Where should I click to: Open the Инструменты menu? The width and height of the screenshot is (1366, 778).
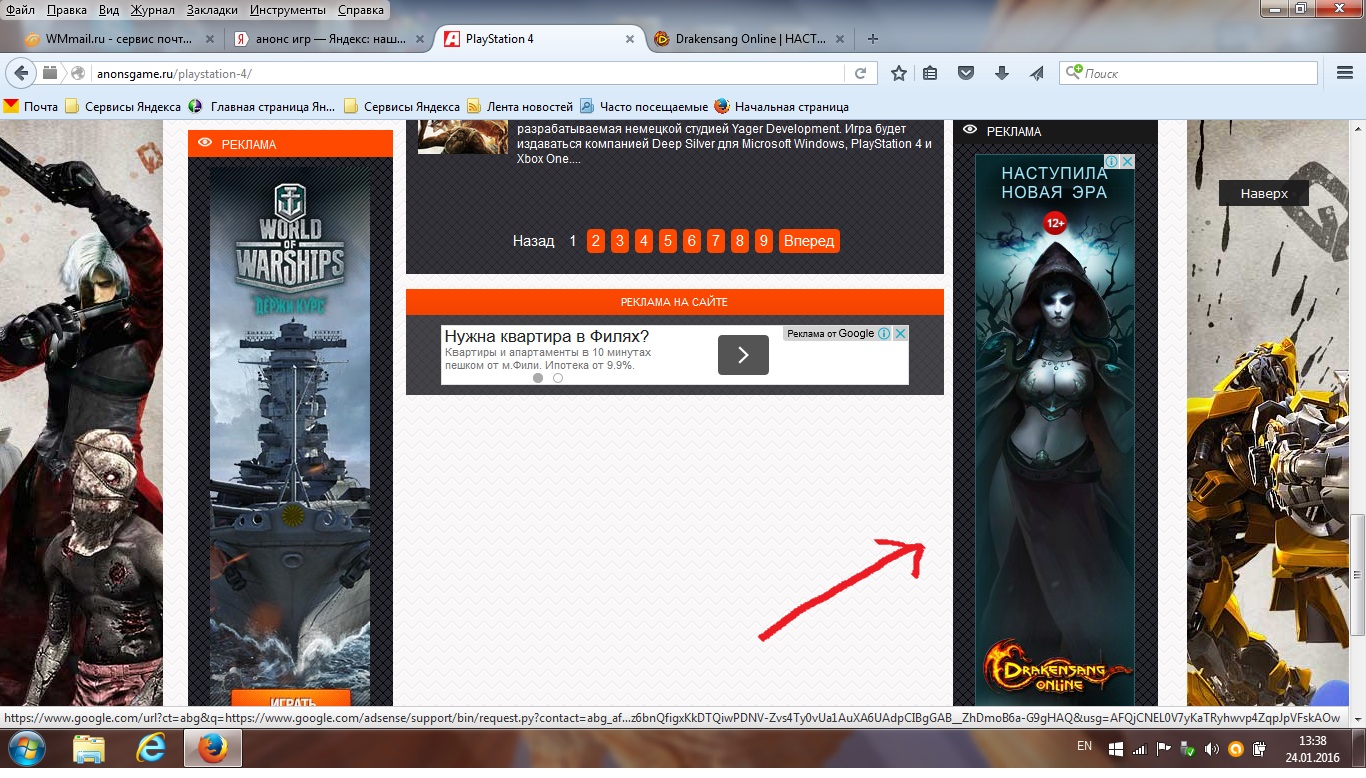pos(288,10)
